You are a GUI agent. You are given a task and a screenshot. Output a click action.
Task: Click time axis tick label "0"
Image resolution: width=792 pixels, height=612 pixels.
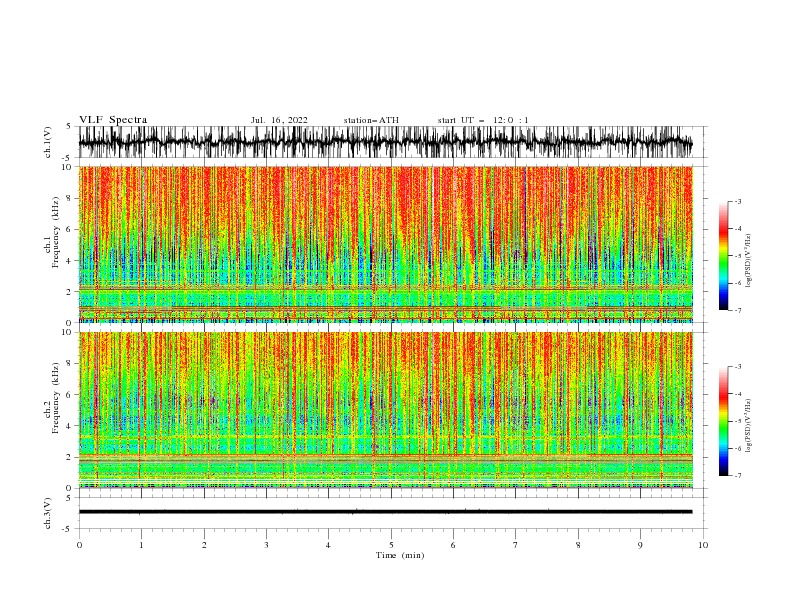click(x=79, y=545)
